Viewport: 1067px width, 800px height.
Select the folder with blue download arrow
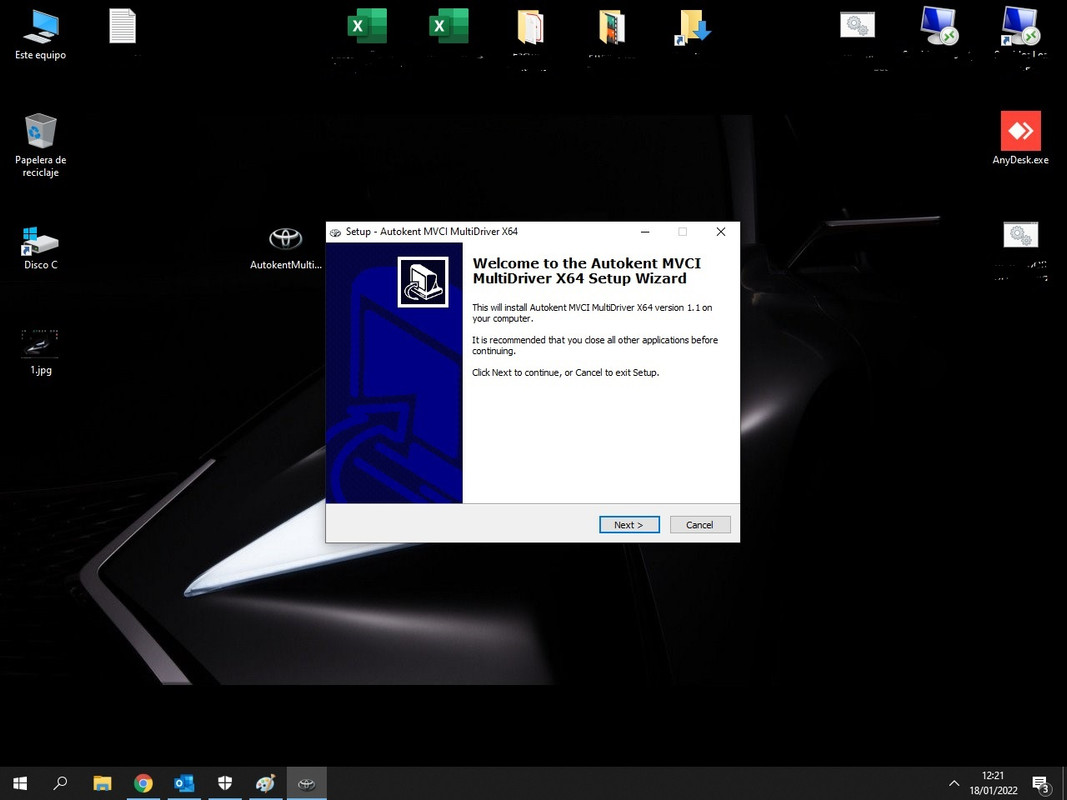coord(693,27)
